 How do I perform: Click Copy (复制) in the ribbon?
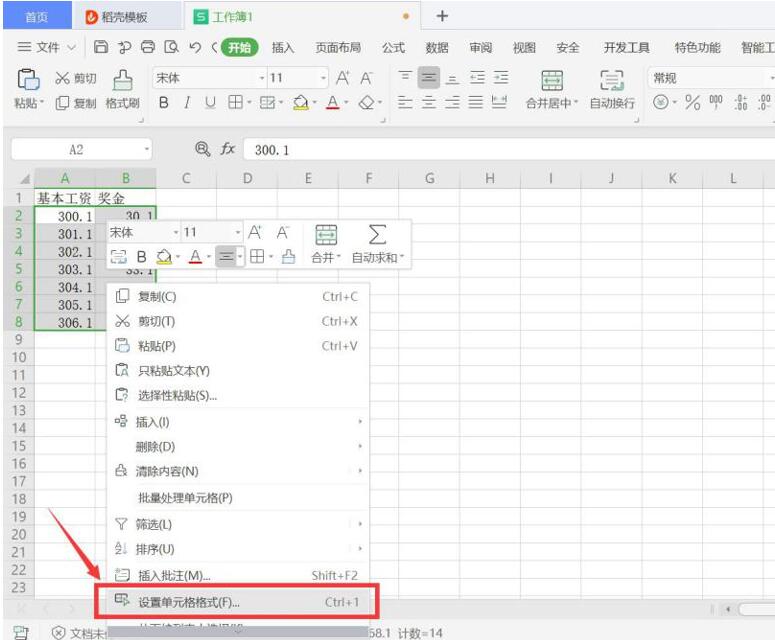(x=76, y=103)
